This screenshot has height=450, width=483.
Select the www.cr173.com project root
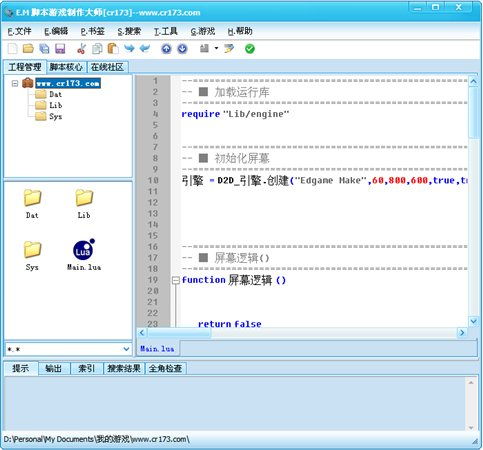[x=68, y=83]
